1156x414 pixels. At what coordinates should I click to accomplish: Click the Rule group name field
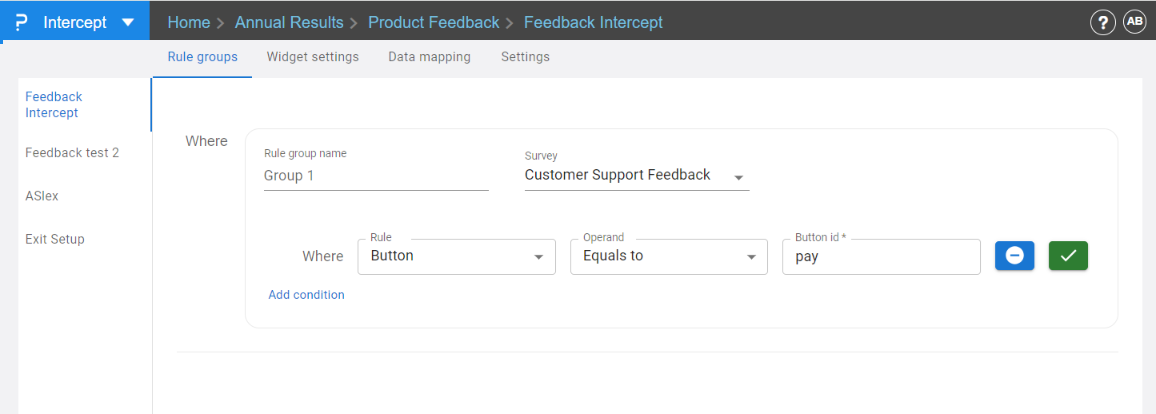pos(376,176)
